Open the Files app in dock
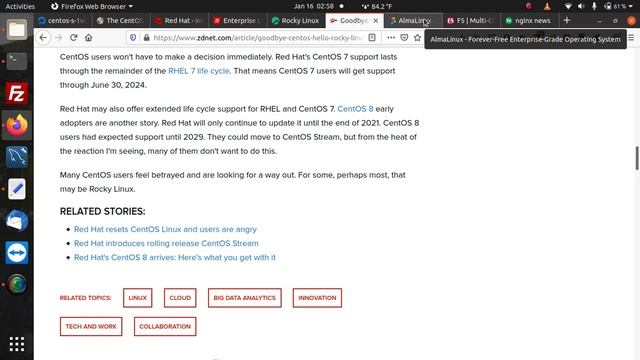Viewport: 640px width, 360px height. (x=17, y=29)
